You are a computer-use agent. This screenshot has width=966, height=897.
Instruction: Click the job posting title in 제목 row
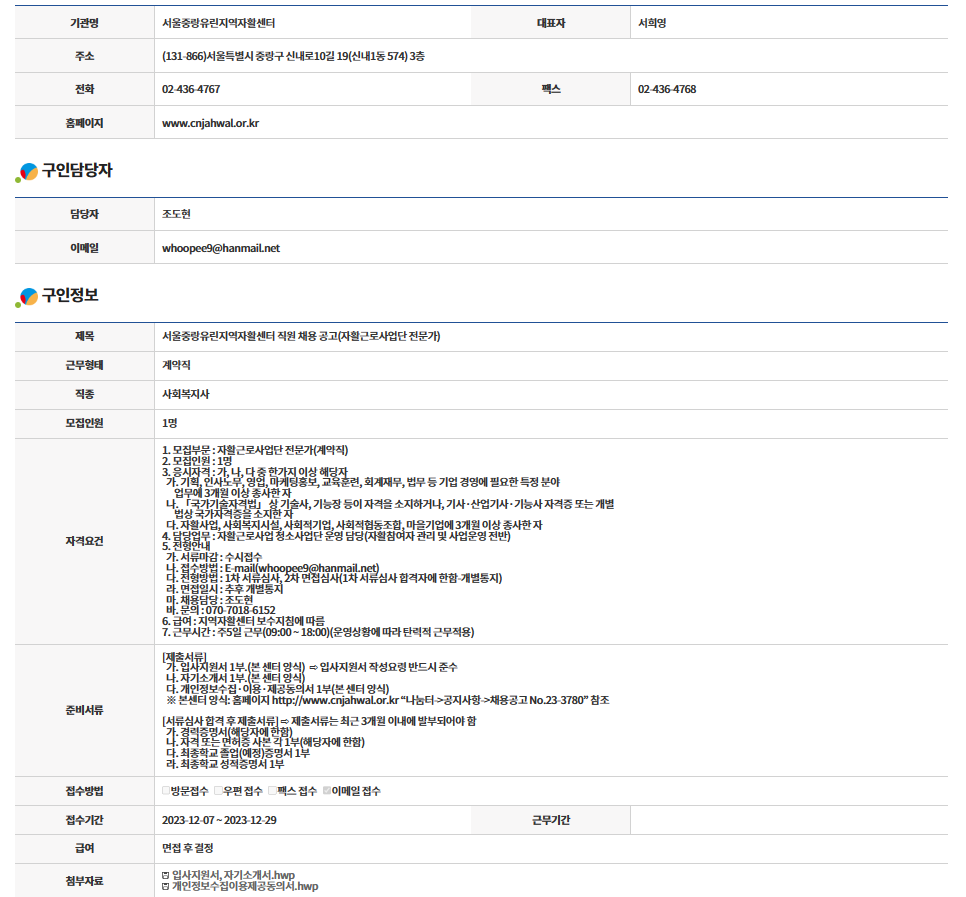coord(301,335)
